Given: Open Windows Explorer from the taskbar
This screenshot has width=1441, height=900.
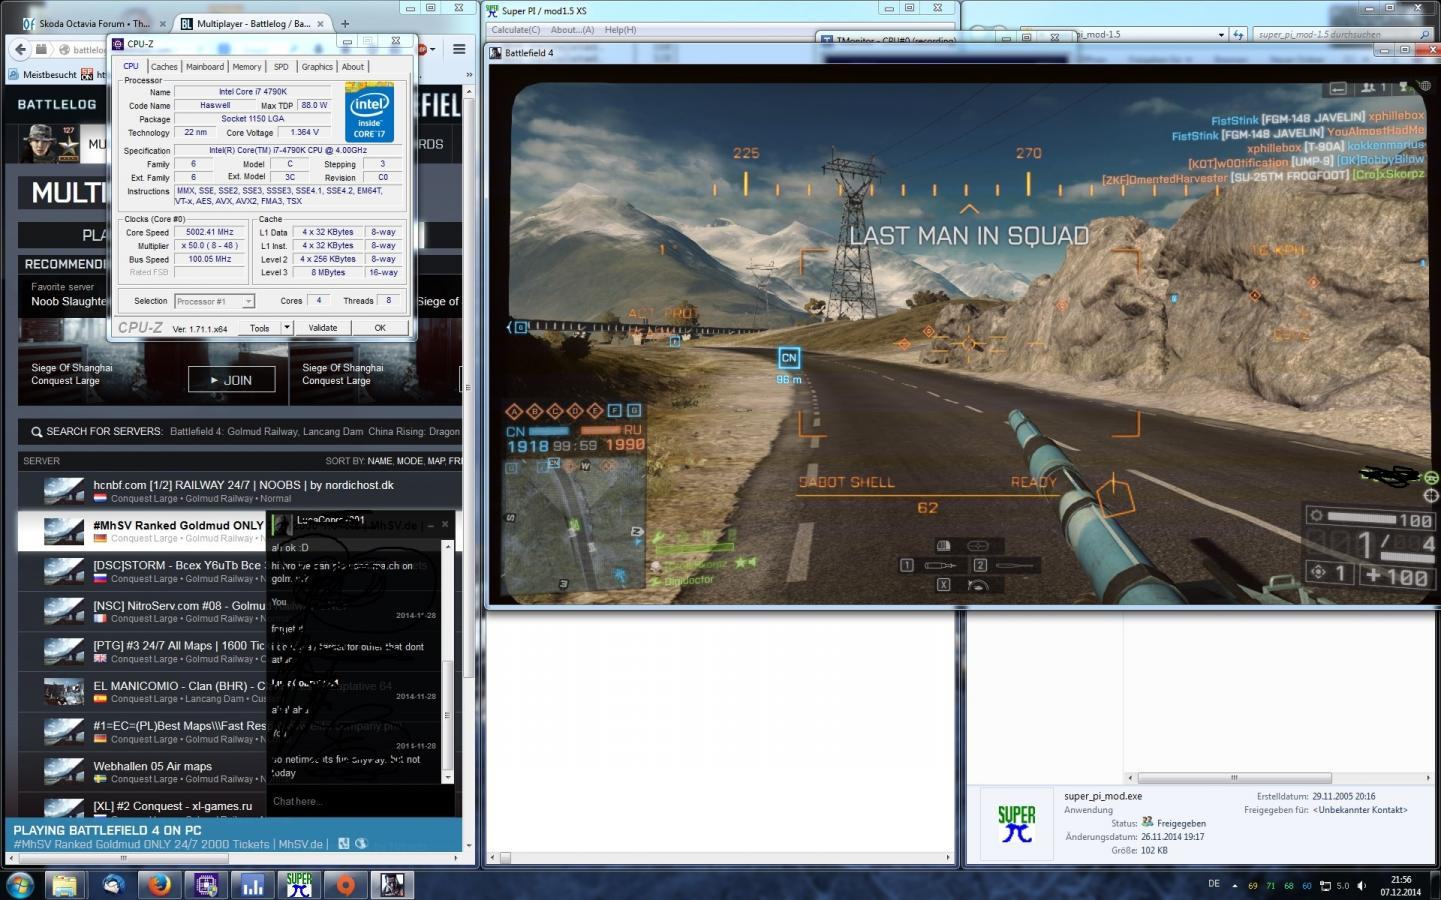Looking at the screenshot, I should coord(65,885).
